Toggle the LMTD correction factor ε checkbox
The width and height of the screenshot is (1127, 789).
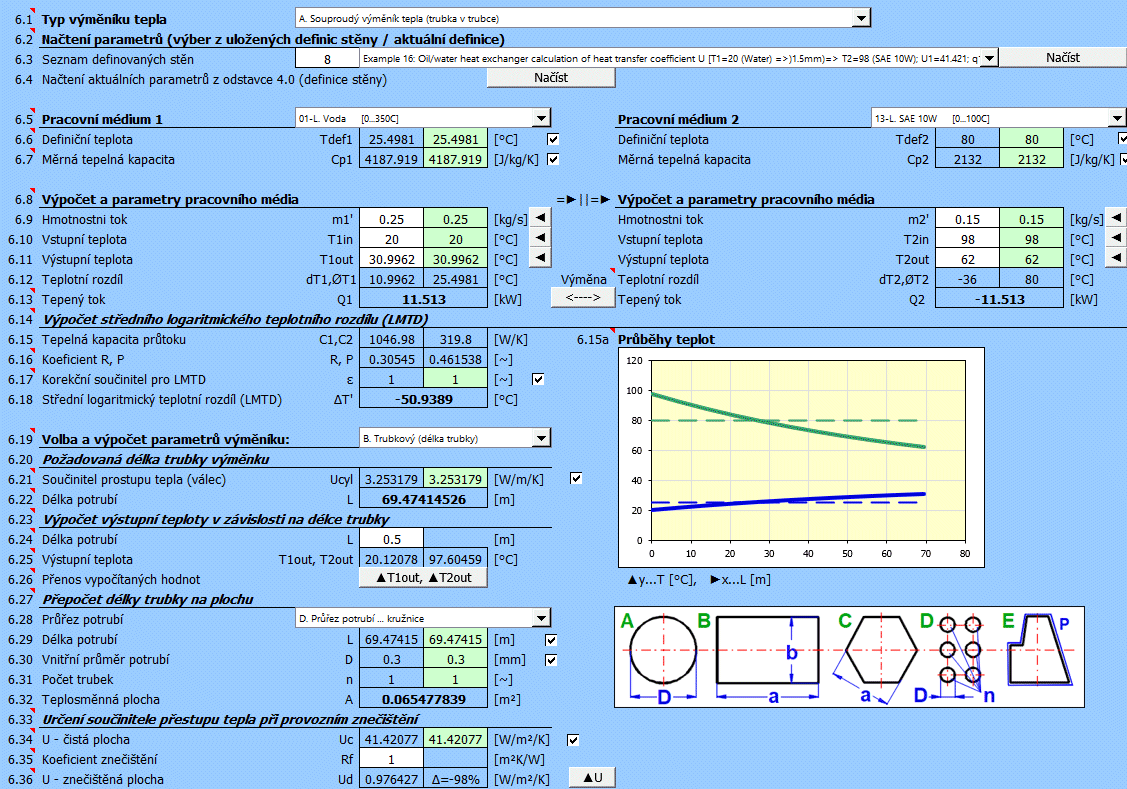(539, 379)
